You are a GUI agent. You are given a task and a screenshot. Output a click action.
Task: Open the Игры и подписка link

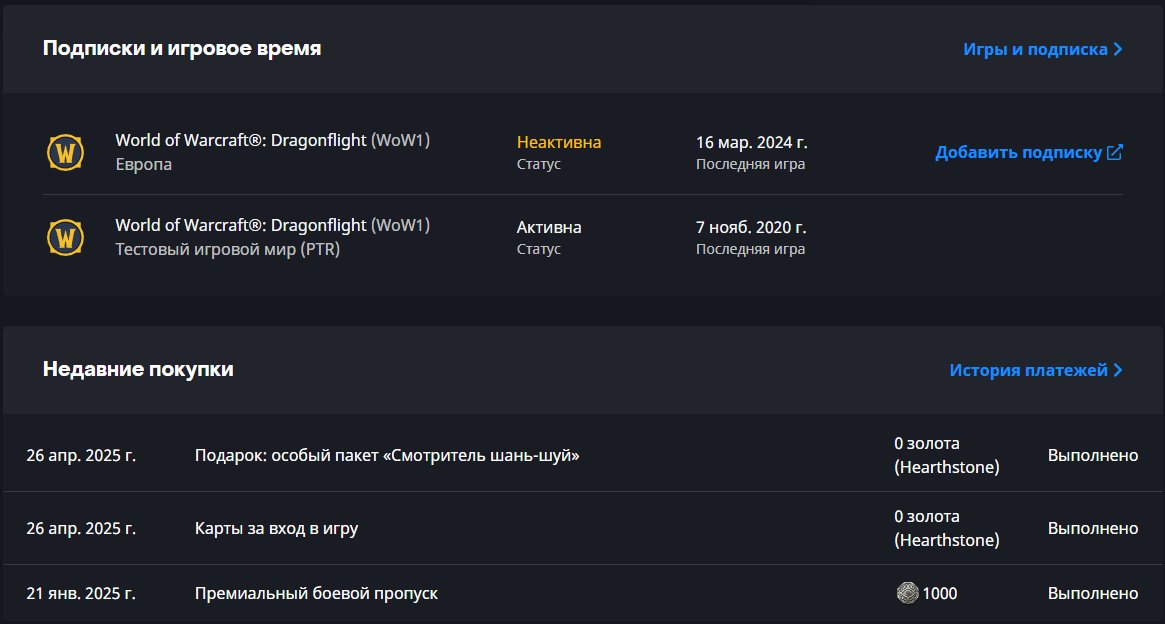pos(1035,49)
